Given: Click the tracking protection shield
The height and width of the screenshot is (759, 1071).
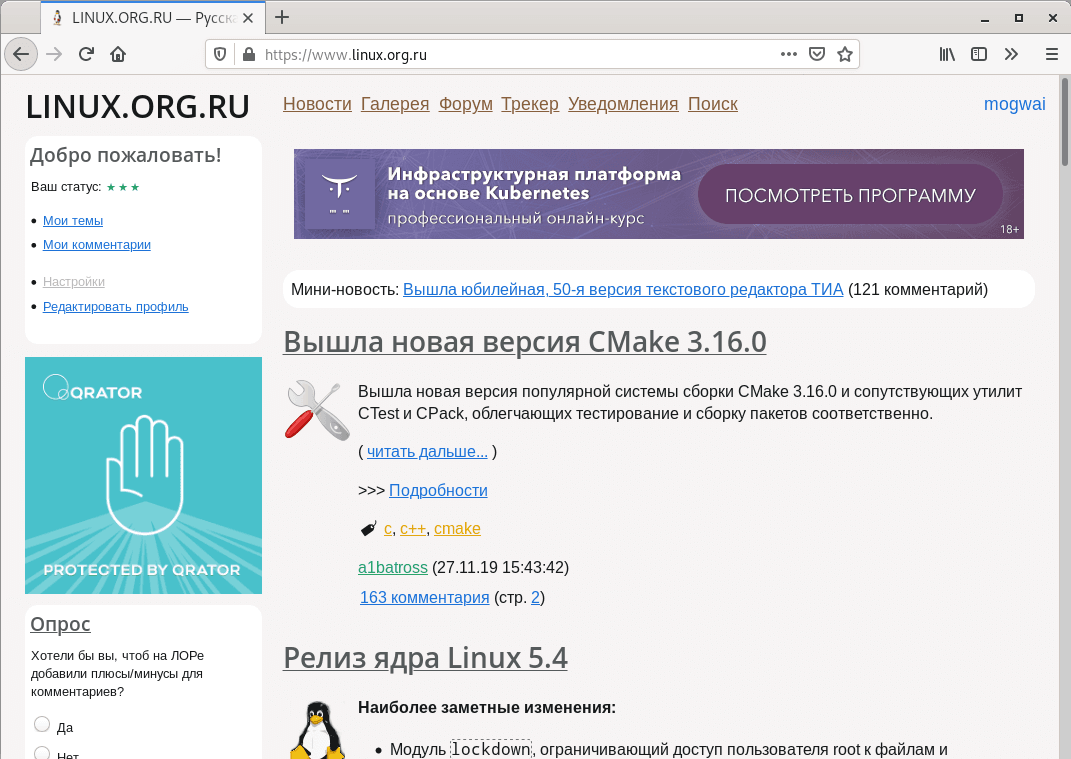Looking at the screenshot, I should [219, 54].
